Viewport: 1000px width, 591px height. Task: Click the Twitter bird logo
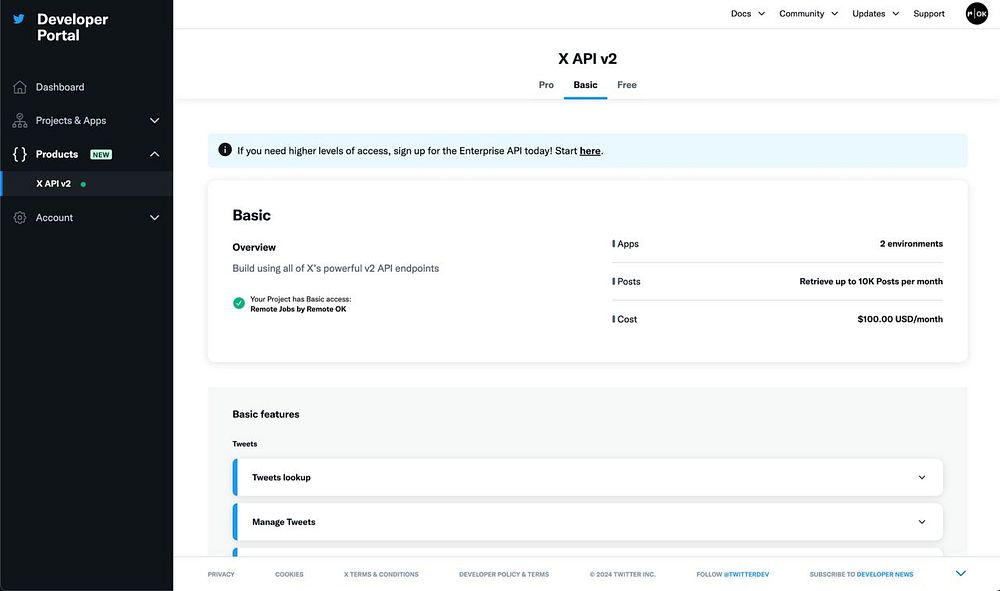point(19,18)
